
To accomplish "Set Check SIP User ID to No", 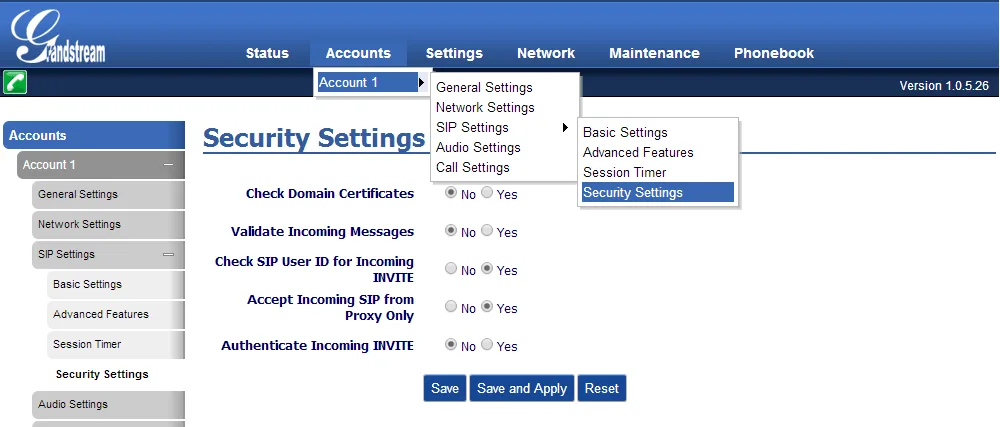I will 451,269.
